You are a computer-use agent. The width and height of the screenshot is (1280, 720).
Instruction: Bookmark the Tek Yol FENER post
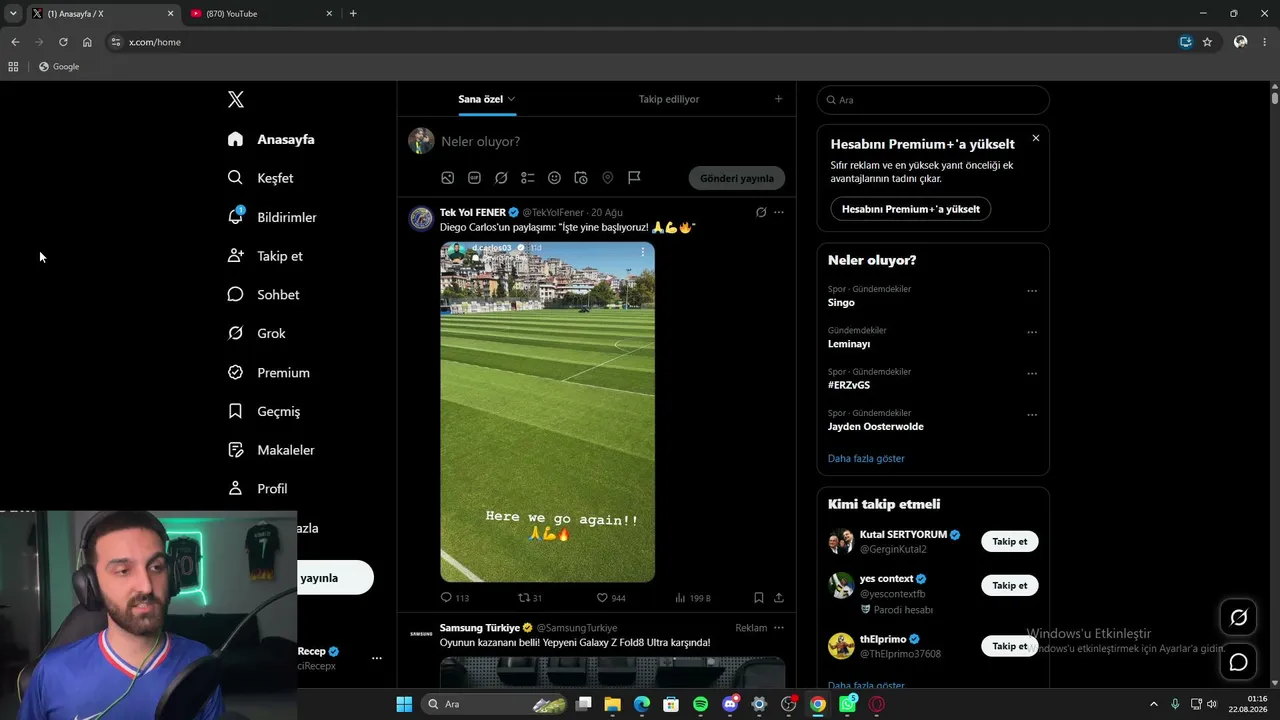point(759,598)
